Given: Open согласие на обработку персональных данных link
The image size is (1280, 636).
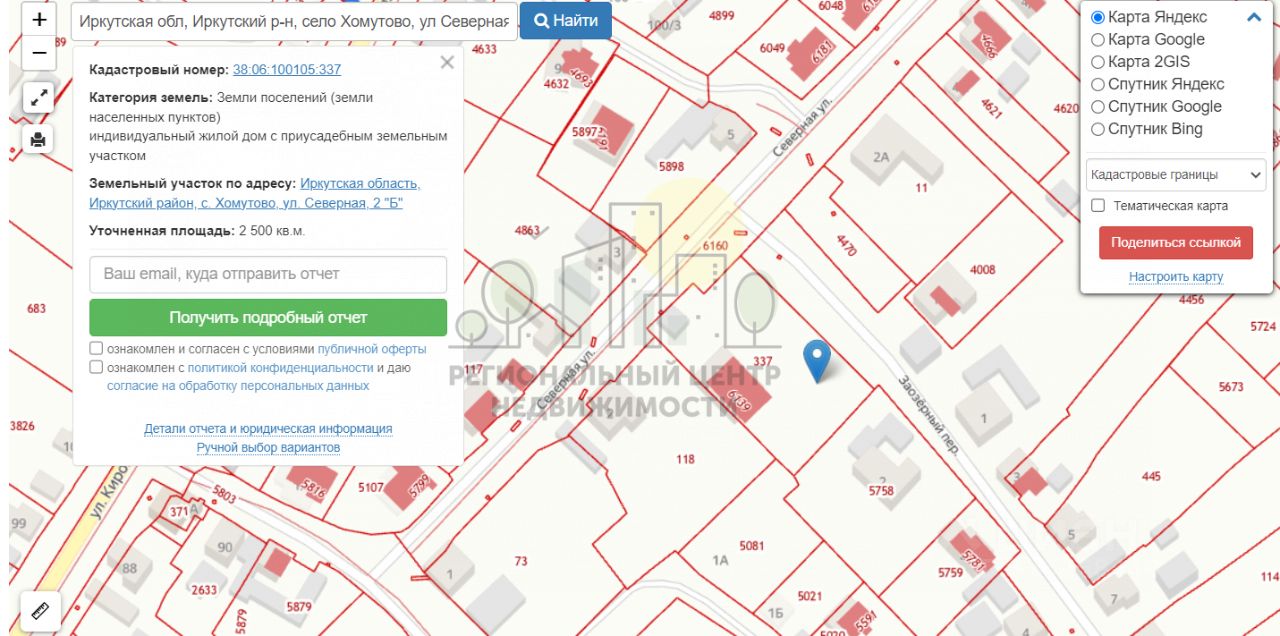Looking at the screenshot, I should coord(238,385).
